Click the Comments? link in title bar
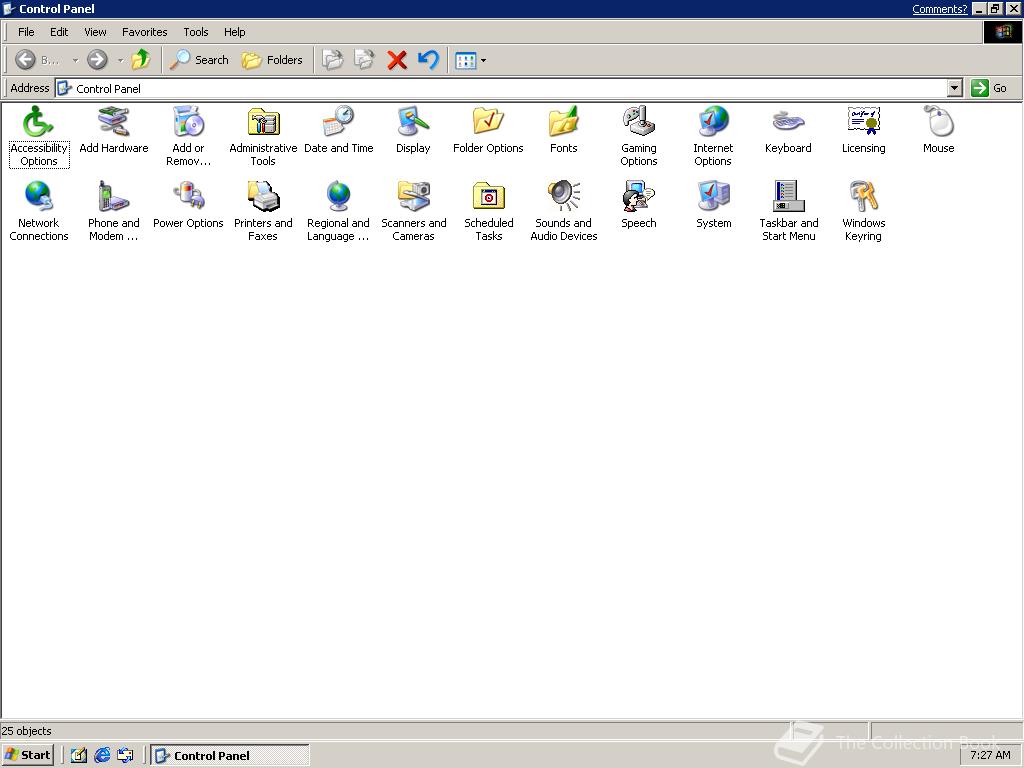This screenshot has width=1024, height=768. coord(940,8)
